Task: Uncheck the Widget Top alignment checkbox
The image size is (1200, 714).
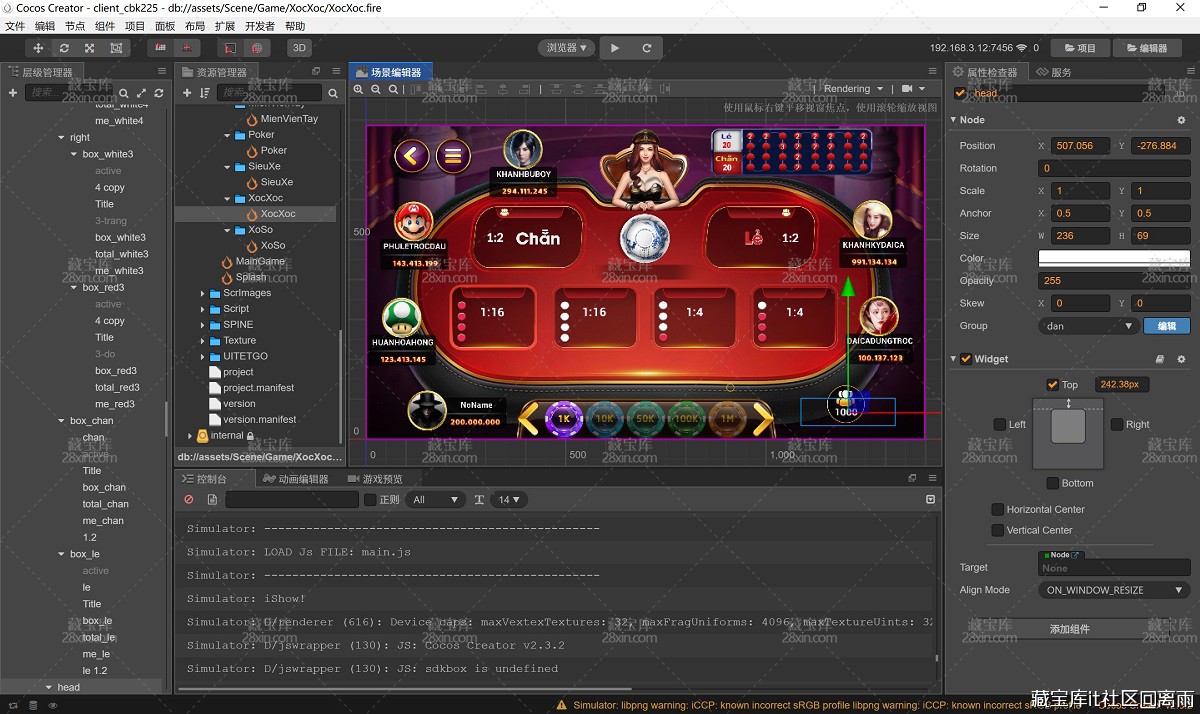Action: [x=1052, y=385]
